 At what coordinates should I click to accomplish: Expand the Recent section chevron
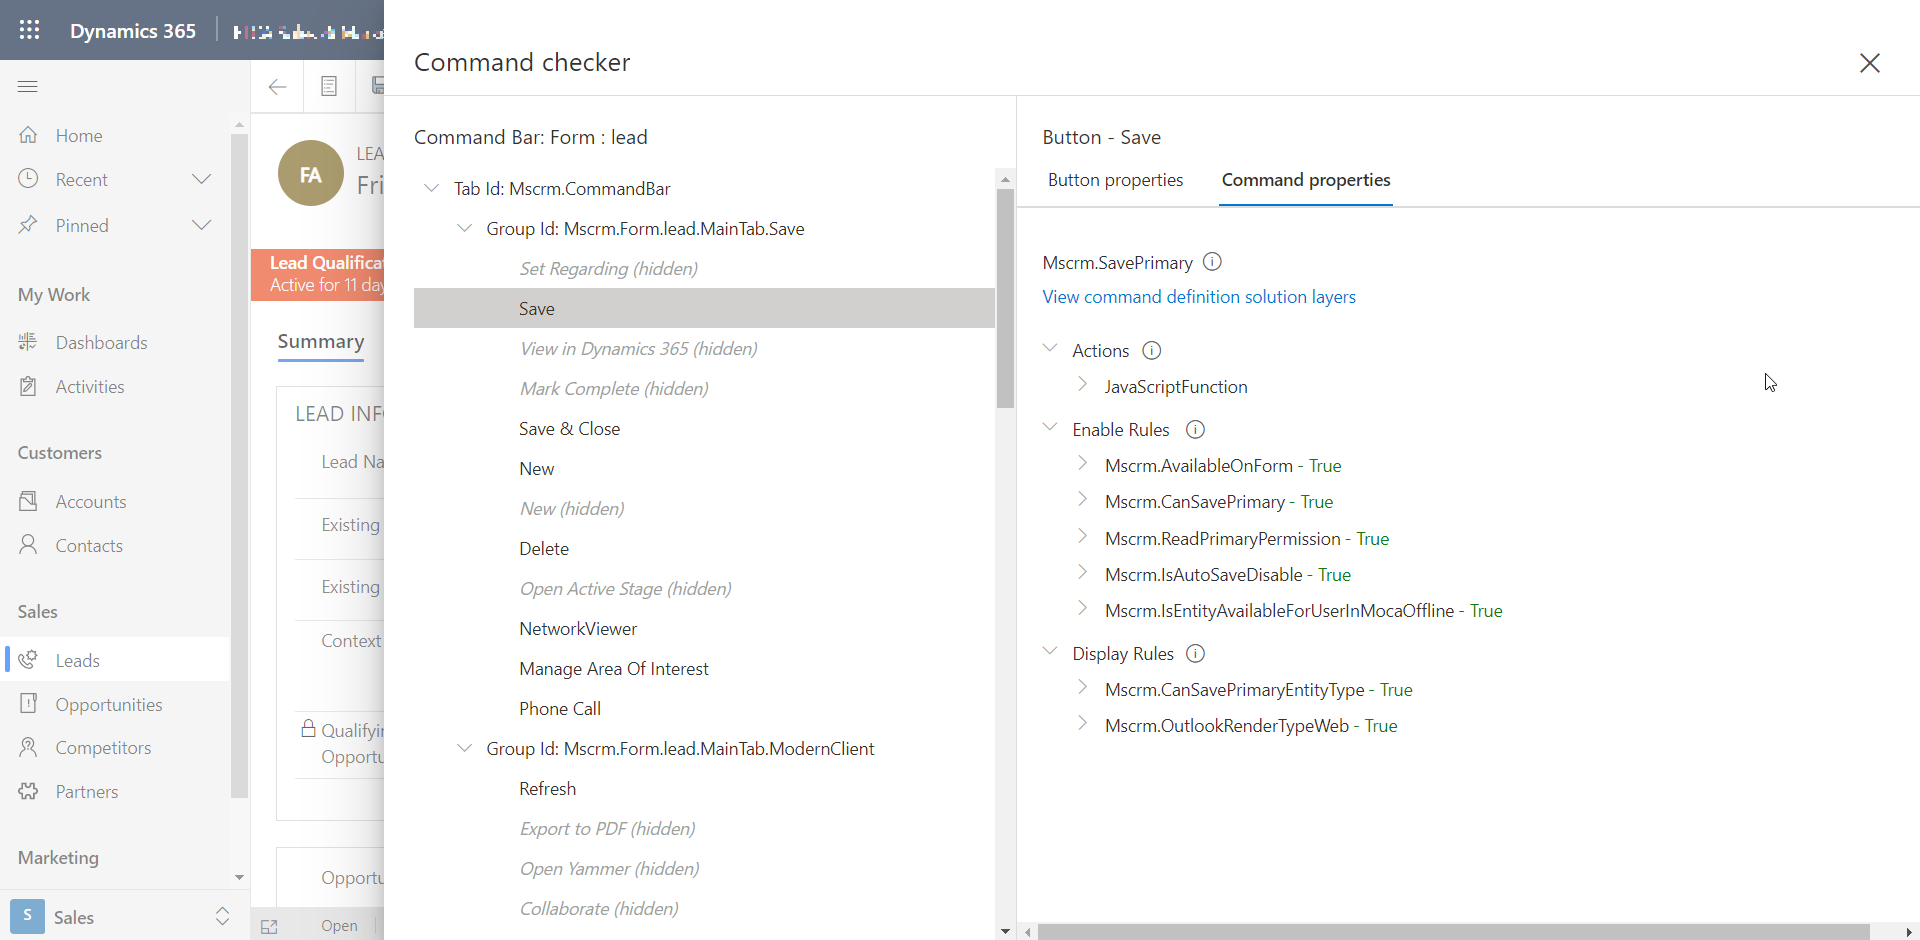pos(202,178)
